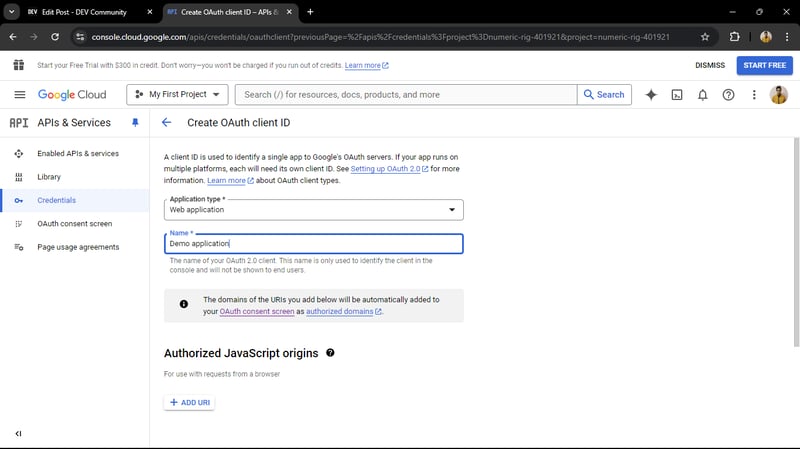Open the help question mark menu
The height and width of the screenshot is (449, 800).
pos(728,95)
